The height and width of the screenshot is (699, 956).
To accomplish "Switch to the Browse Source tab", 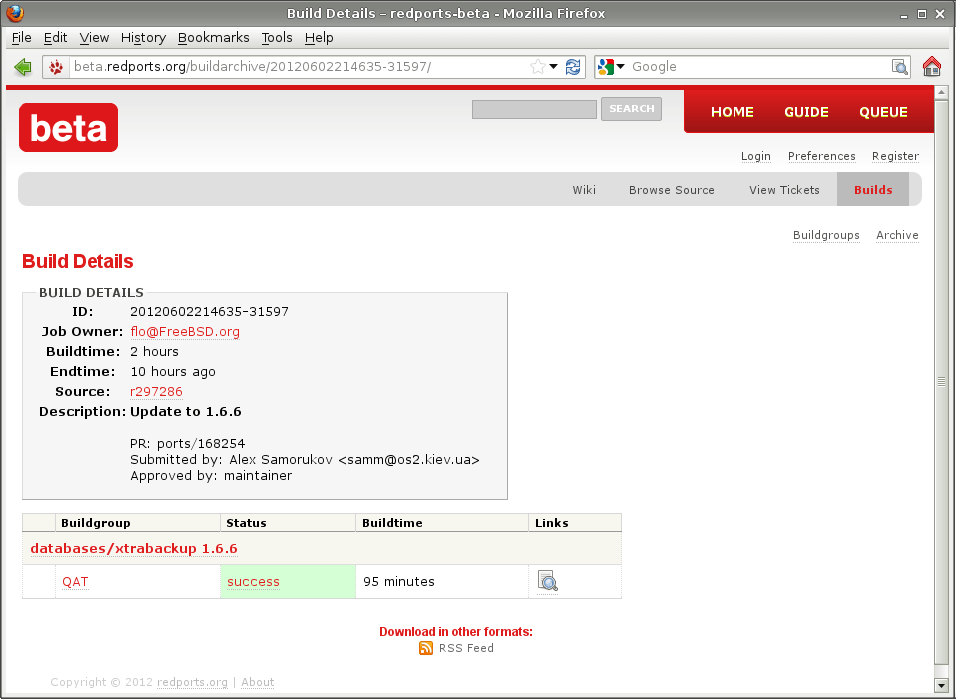I will coord(671,190).
